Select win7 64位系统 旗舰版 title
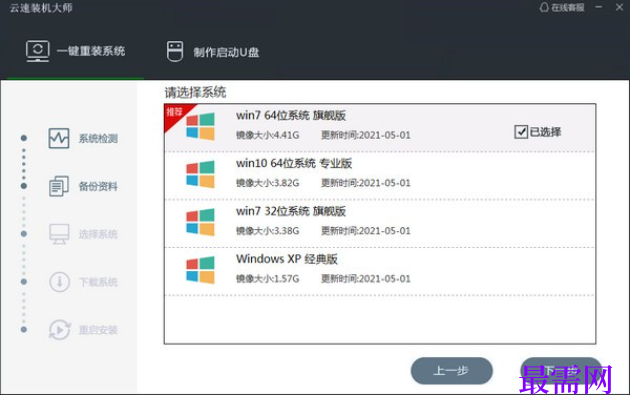631x411 pixels. click(291, 116)
